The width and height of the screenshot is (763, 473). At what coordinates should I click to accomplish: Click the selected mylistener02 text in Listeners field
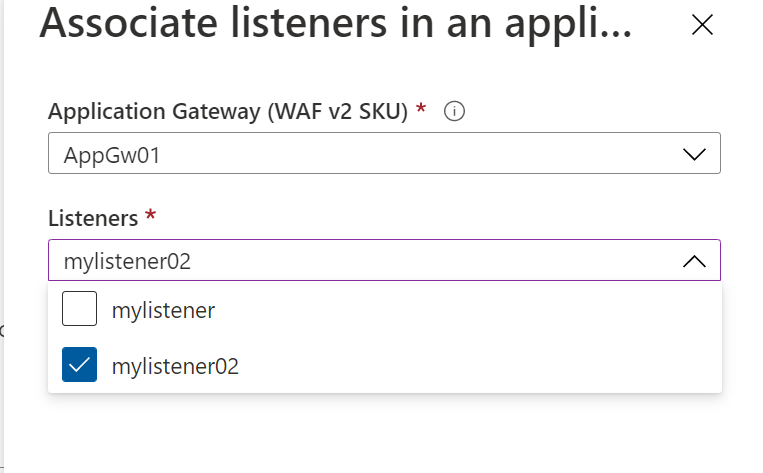pyautogui.click(x=127, y=262)
